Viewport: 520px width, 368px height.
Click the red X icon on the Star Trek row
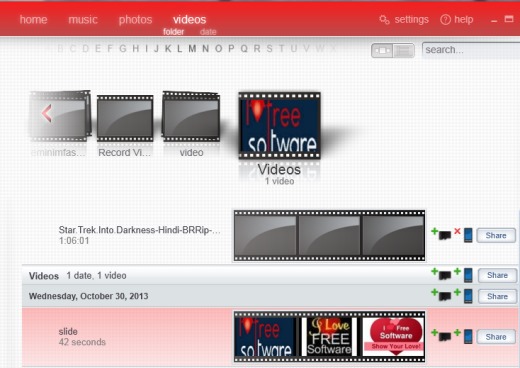(x=457, y=231)
